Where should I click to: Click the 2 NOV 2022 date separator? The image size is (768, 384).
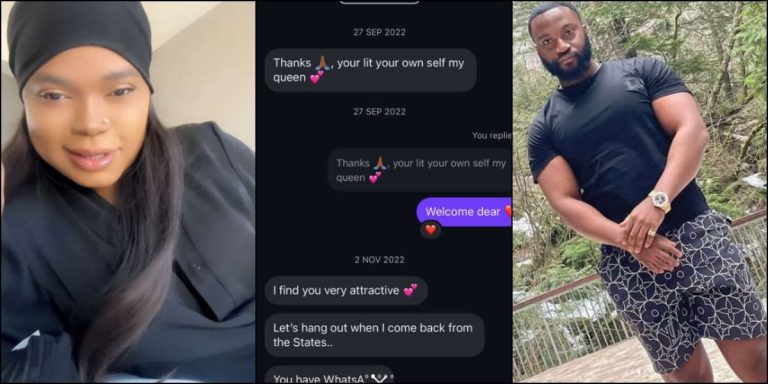coord(380,260)
